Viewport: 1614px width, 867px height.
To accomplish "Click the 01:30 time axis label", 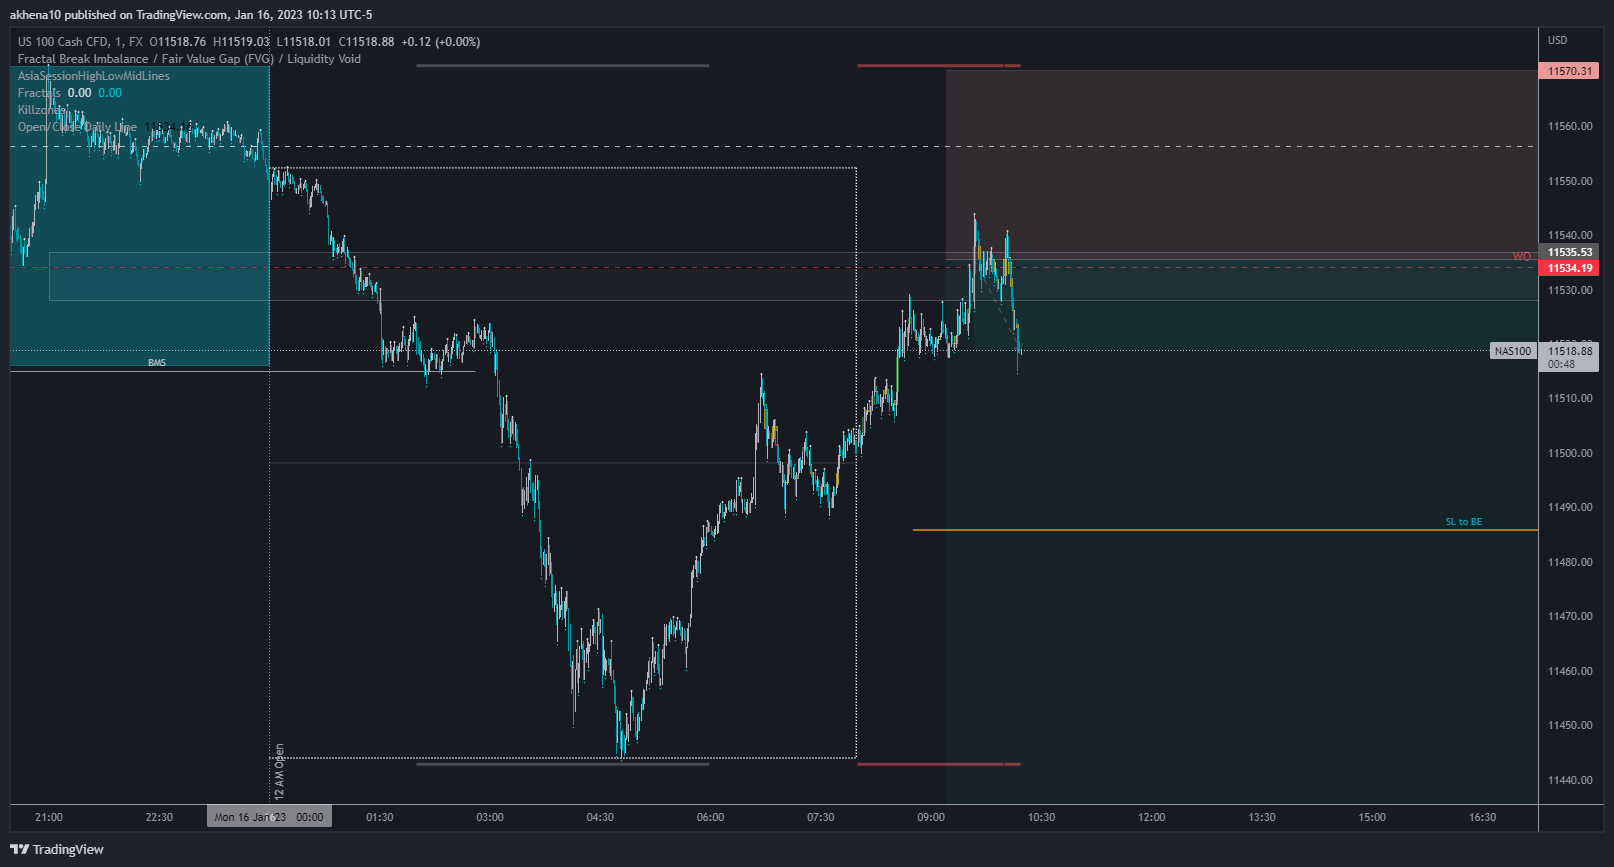I will coord(380,817).
